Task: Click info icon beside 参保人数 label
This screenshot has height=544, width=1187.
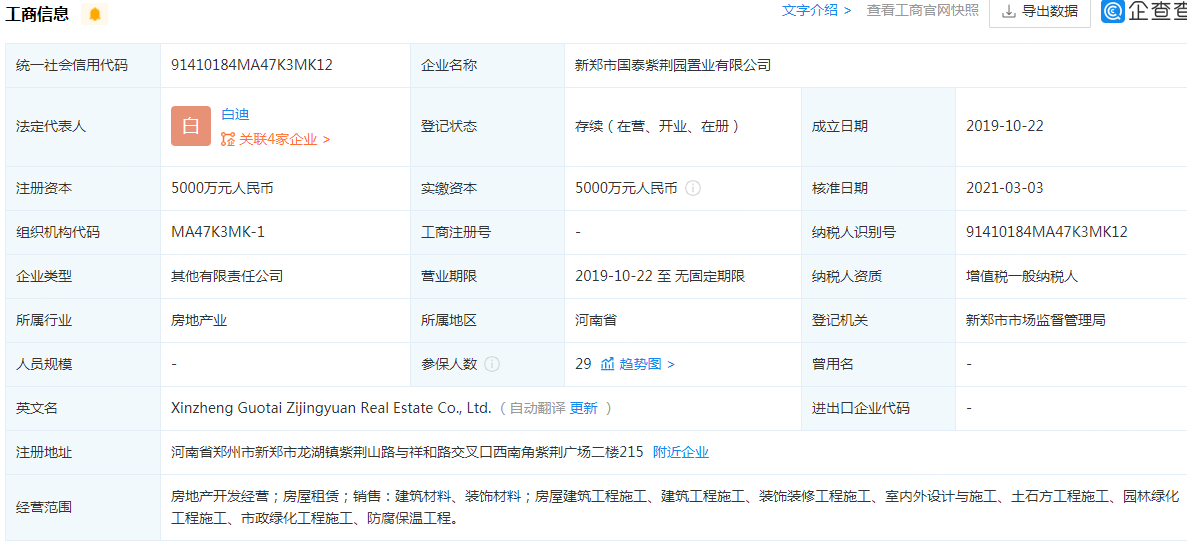Action: pos(492,364)
